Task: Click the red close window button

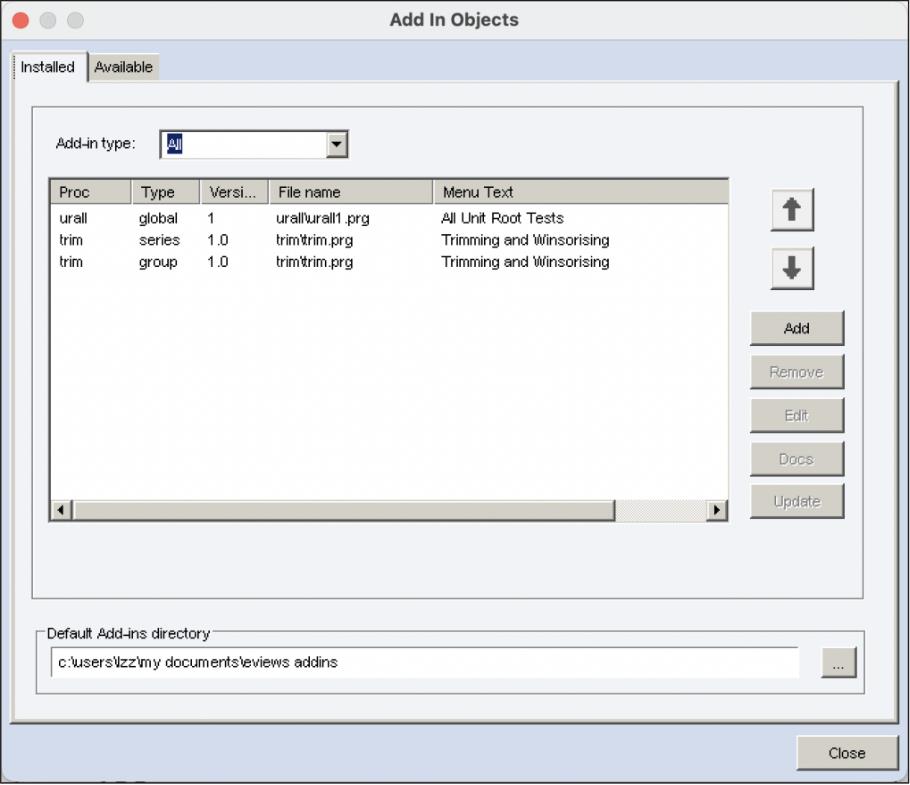Action: click(x=21, y=20)
